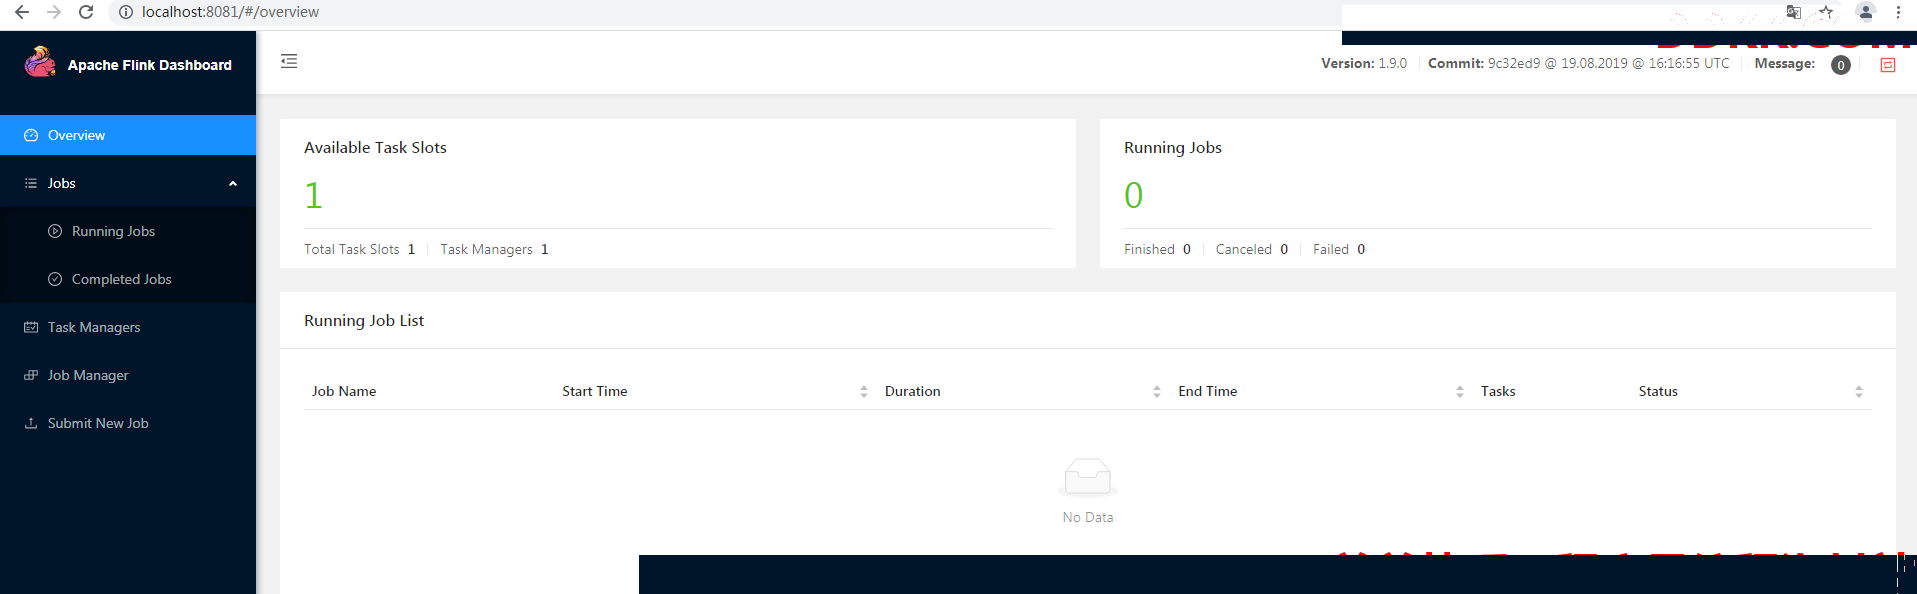The width and height of the screenshot is (1917, 594).
Task: Click the Apache Flink Dashboard title
Action: [150, 65]
